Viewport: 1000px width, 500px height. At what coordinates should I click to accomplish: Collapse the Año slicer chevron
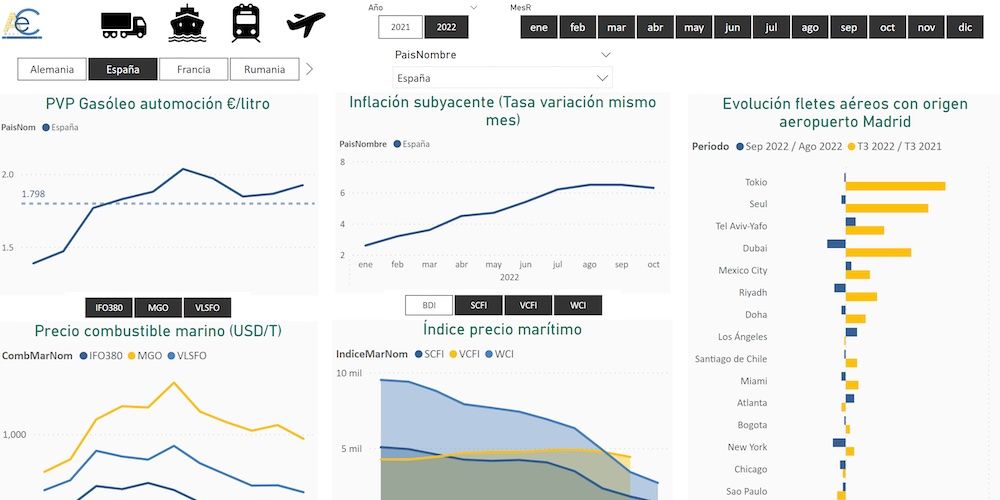click(x=473, y=7)
